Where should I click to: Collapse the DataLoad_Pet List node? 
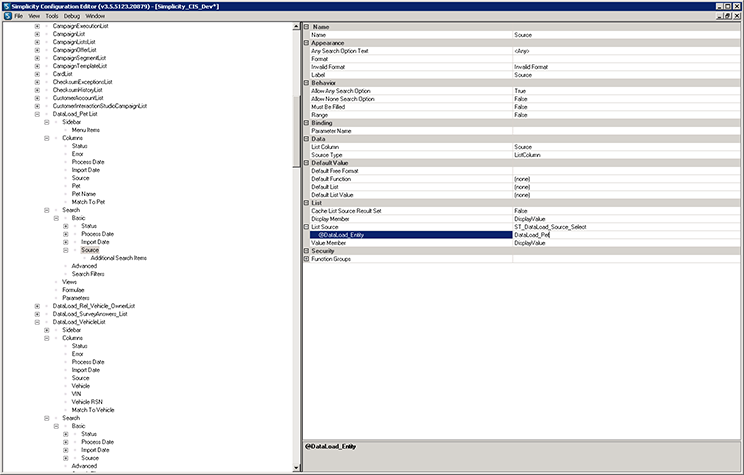coord(37,114)
